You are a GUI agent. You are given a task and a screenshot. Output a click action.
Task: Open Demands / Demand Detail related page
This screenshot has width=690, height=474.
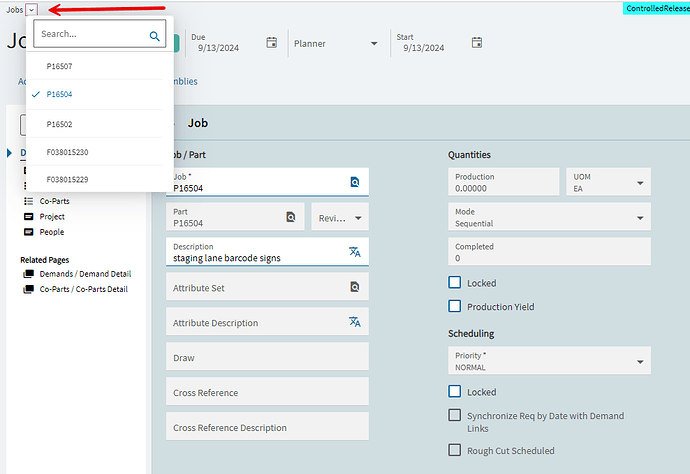(x=85, y=274)
